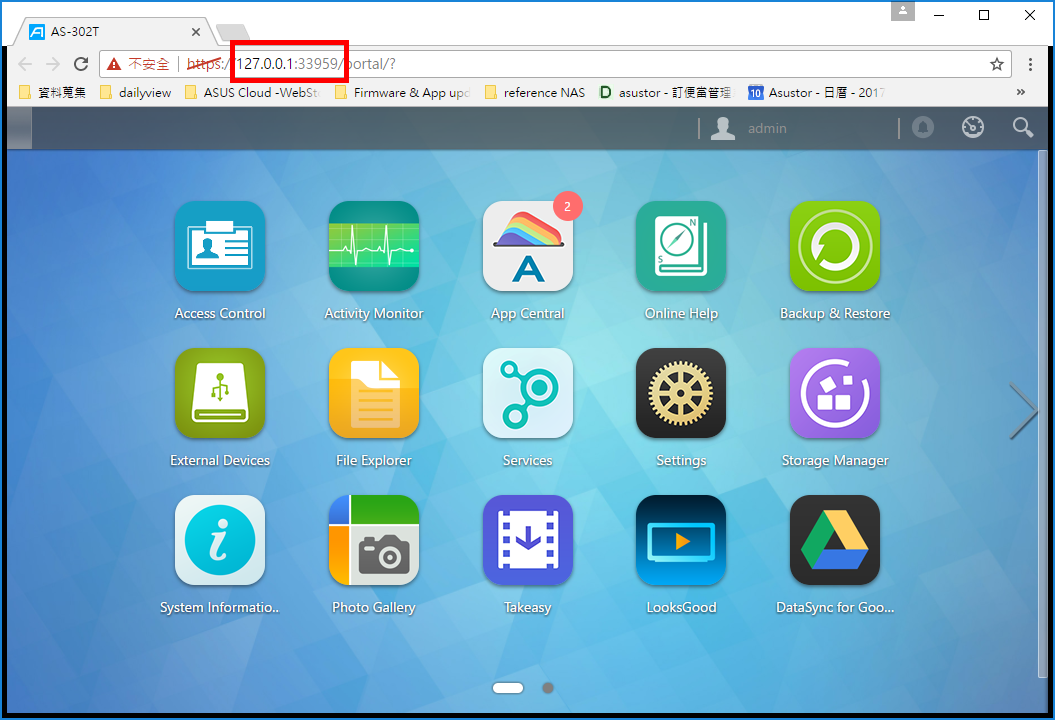This screenshot has width=1055, height=720.
Task: Reload the page
Action: point(81,64)
